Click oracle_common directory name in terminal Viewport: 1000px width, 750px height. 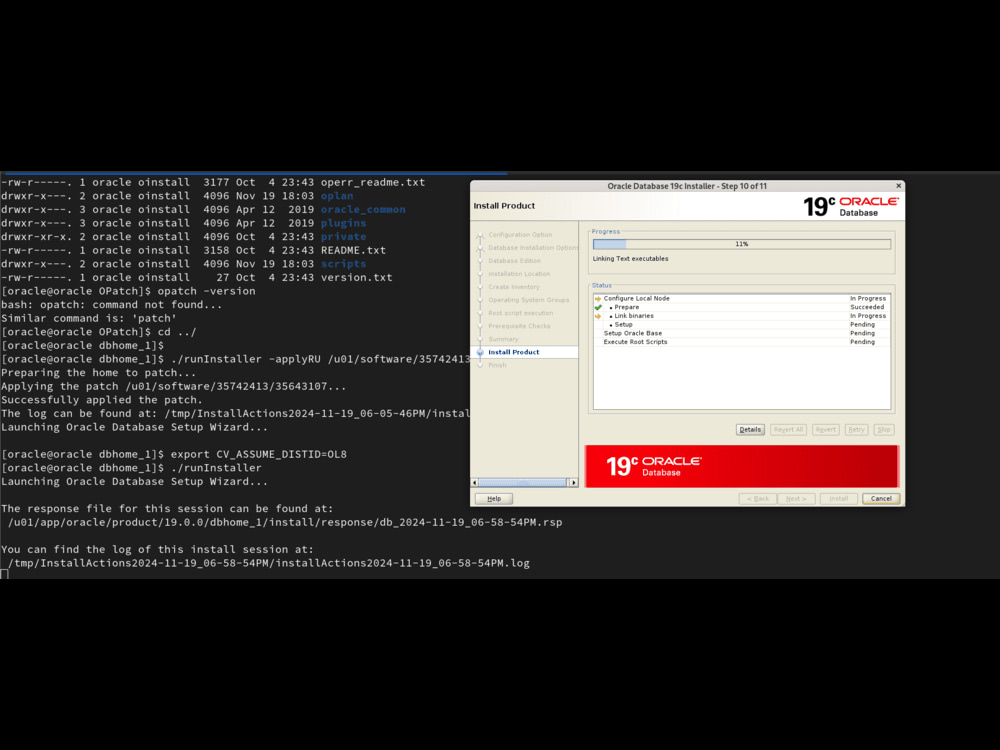point(363,209)
